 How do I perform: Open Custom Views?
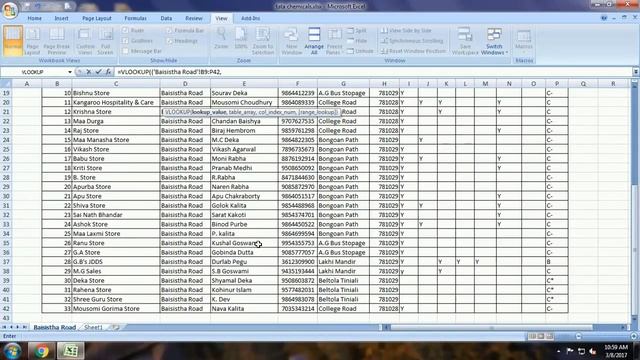pos(85,40)
